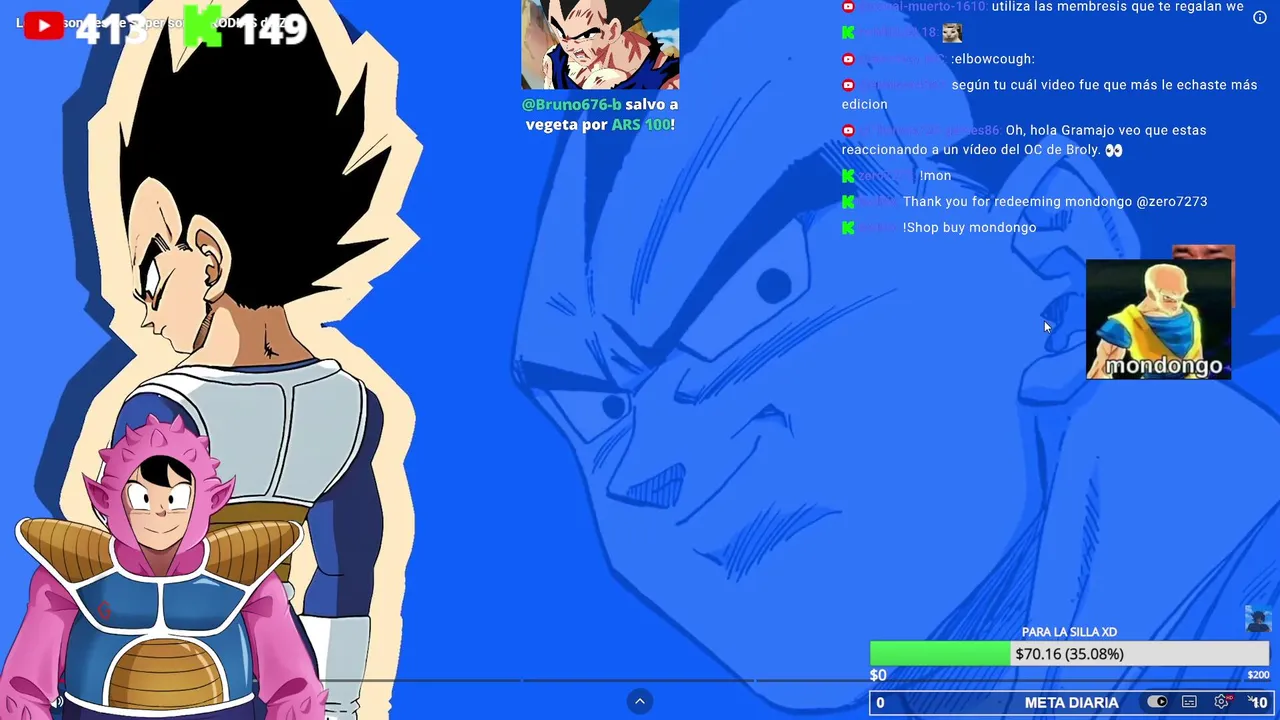
Task: Open the video info icon top-right
Action: click(1260, 18)
